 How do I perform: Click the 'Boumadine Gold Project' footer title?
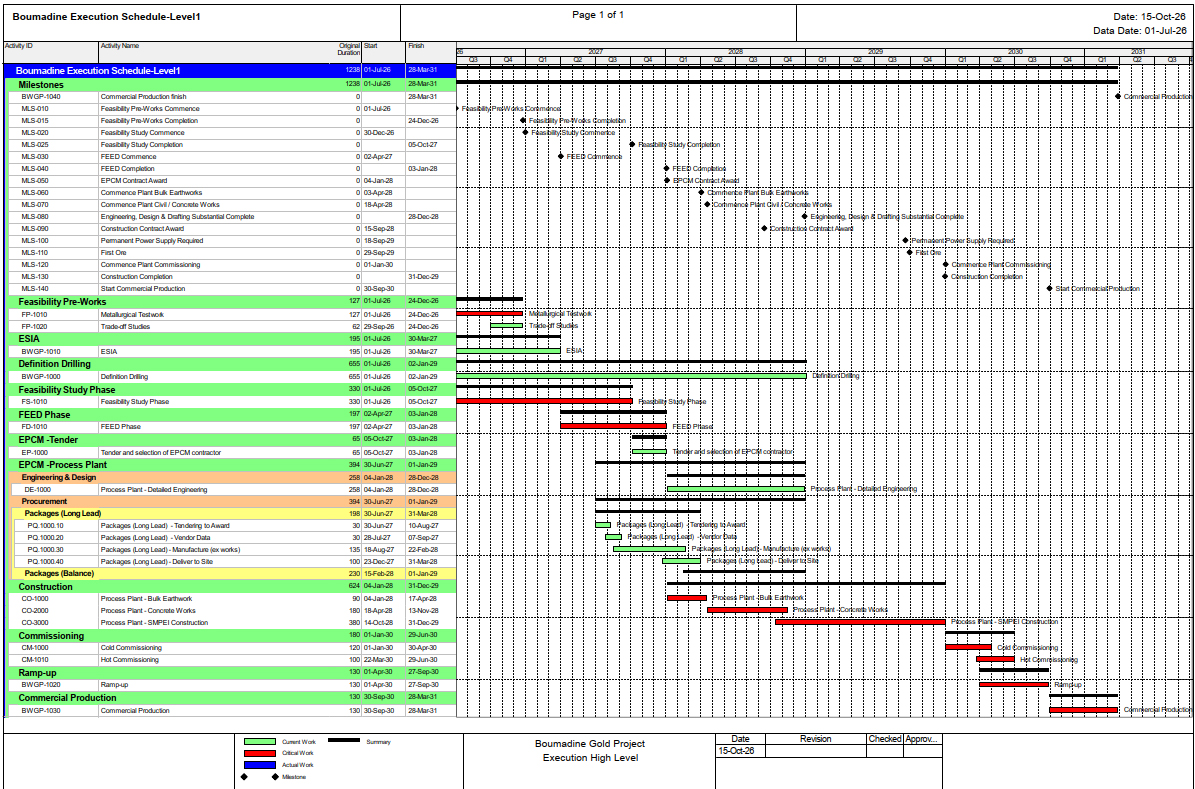590,744
